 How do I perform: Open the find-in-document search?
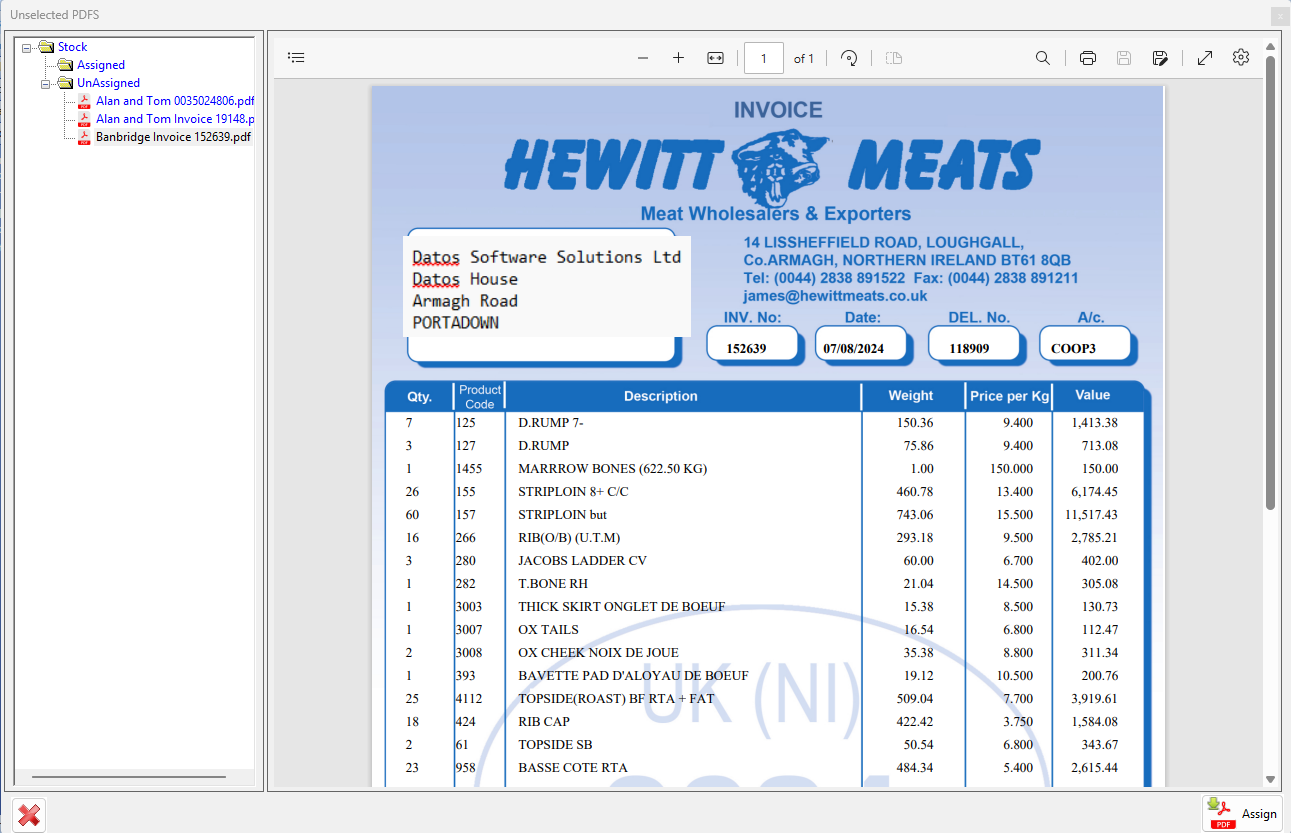click(x=1042, y=58)
